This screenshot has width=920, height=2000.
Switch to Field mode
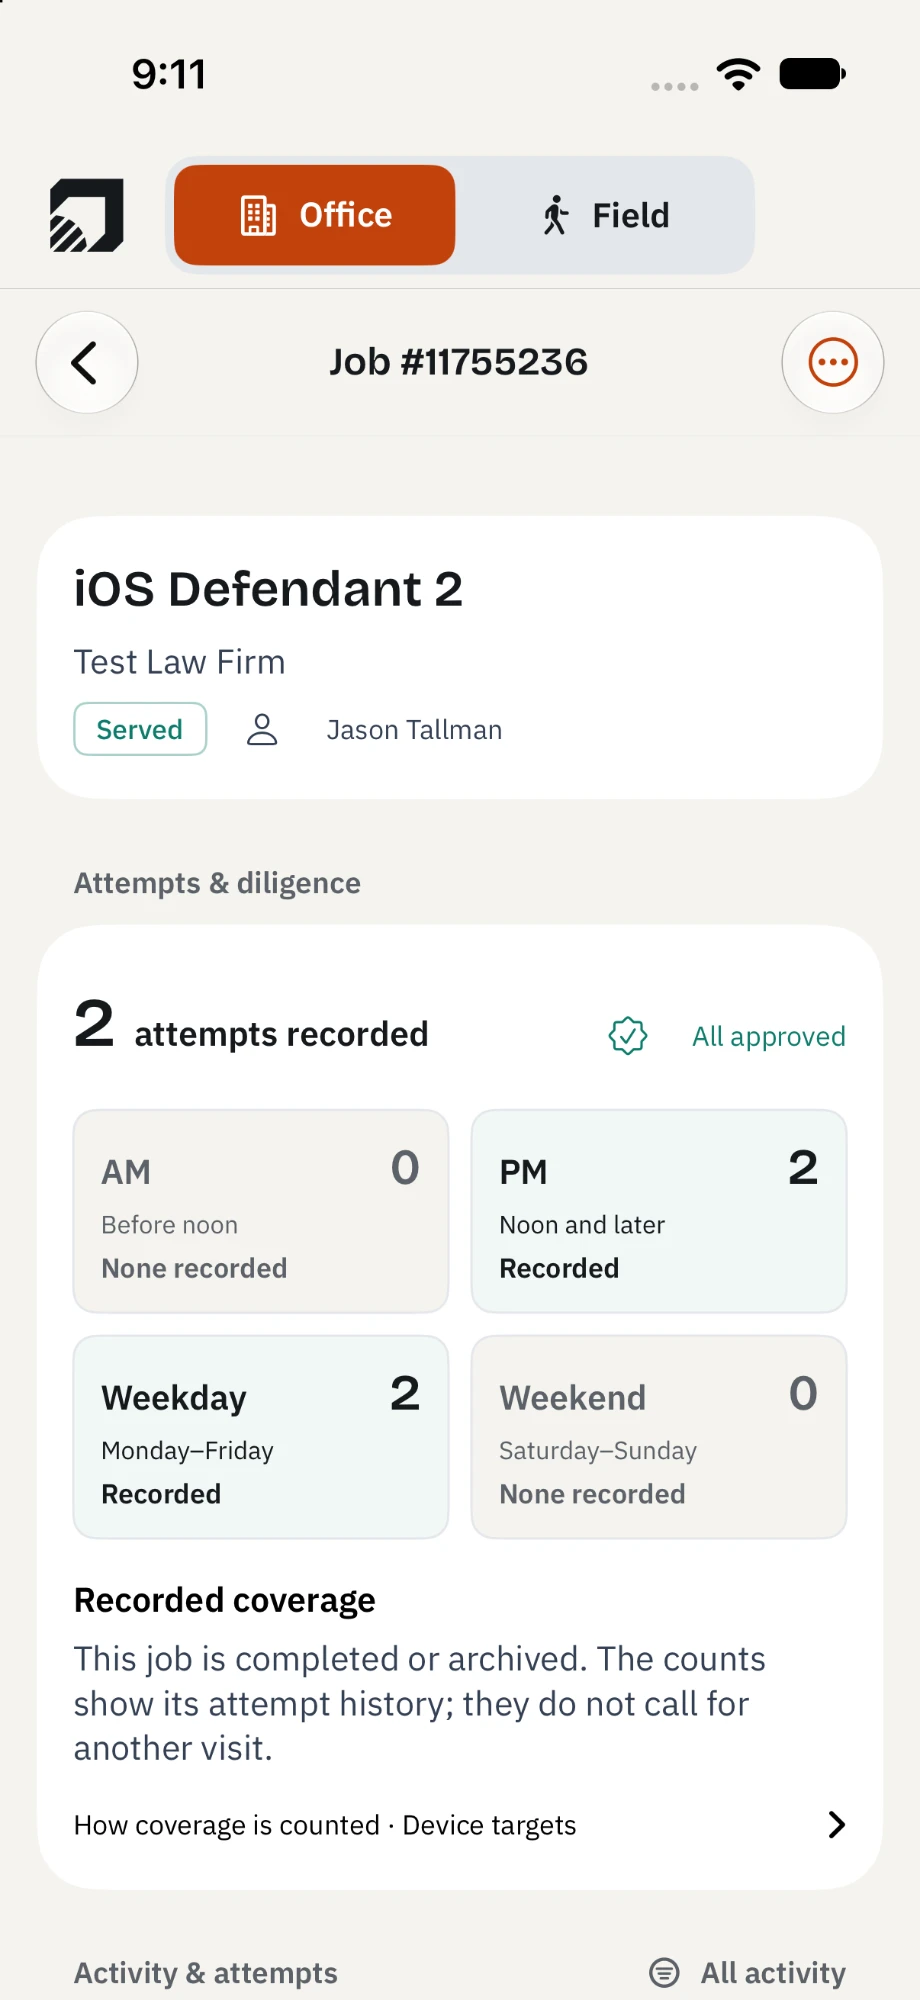(605, 215)
